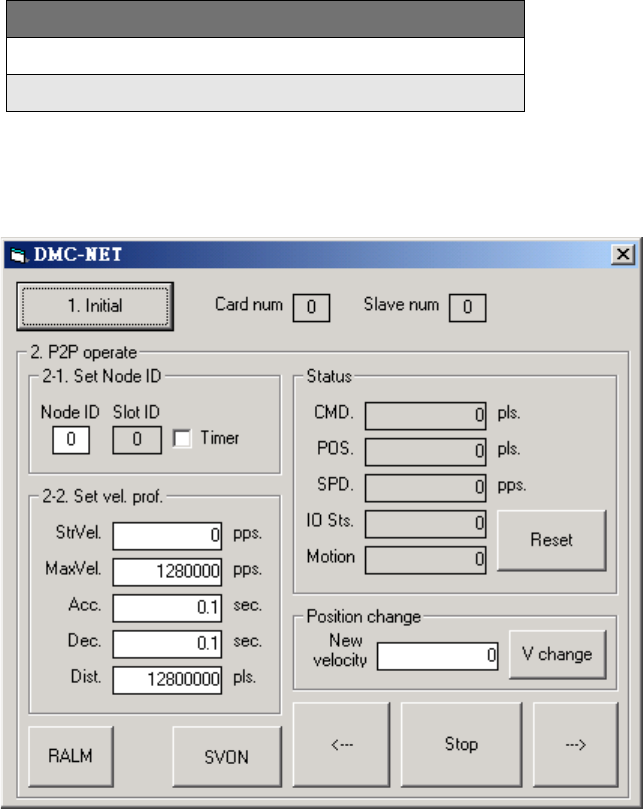Click the 1. Initial button
Image resolution: width=643 pixels, height=809 pixels.
95,306
